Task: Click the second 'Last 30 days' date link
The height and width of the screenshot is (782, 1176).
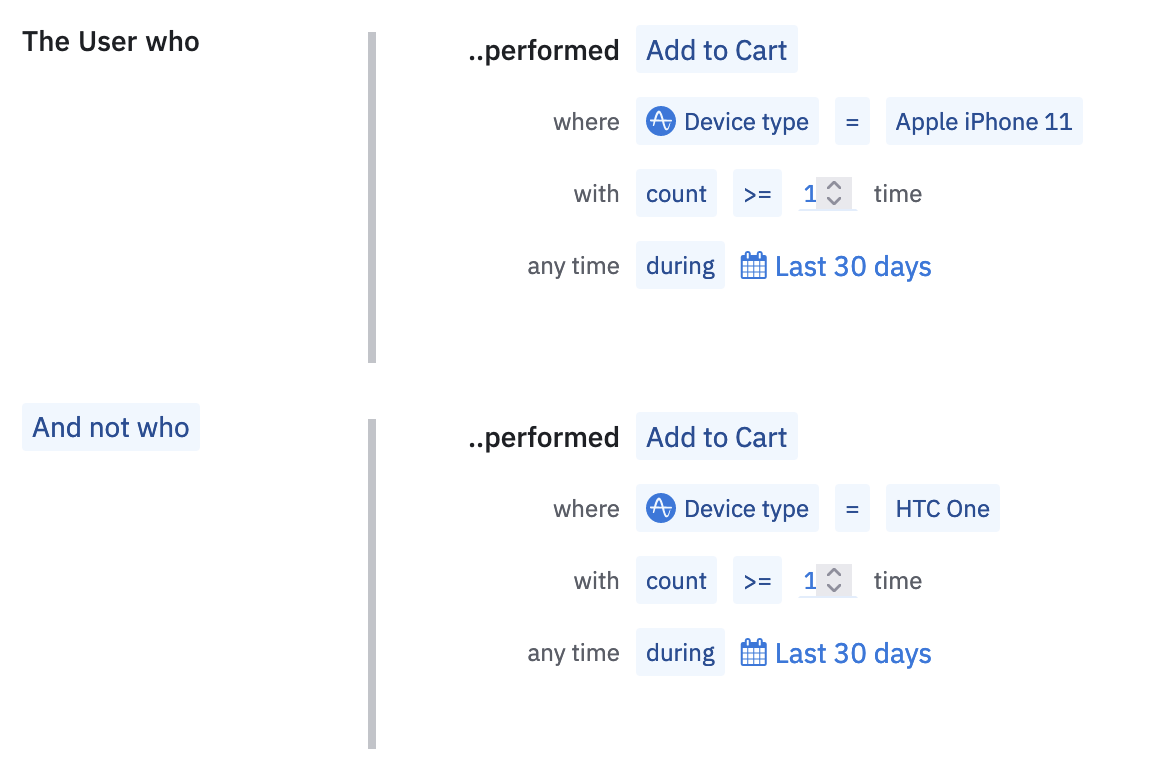Action: pyautogui.click(x=853, y=653)
